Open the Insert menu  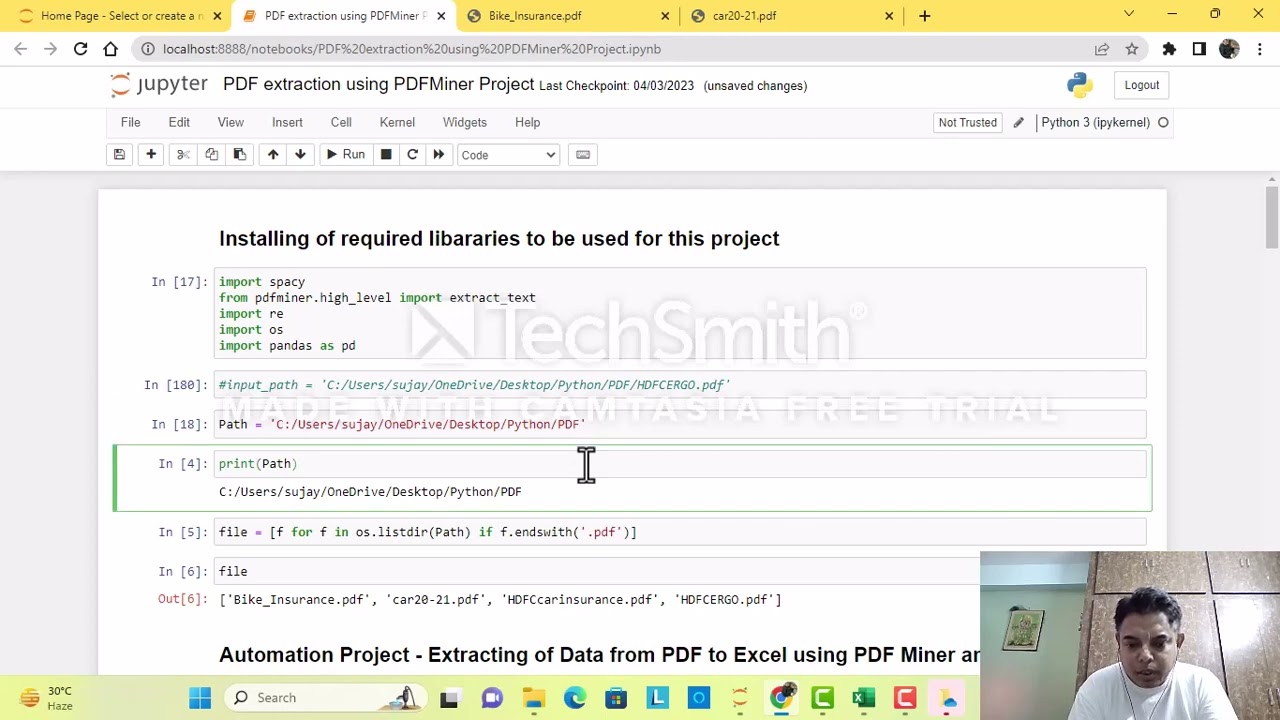click(287, 122)
